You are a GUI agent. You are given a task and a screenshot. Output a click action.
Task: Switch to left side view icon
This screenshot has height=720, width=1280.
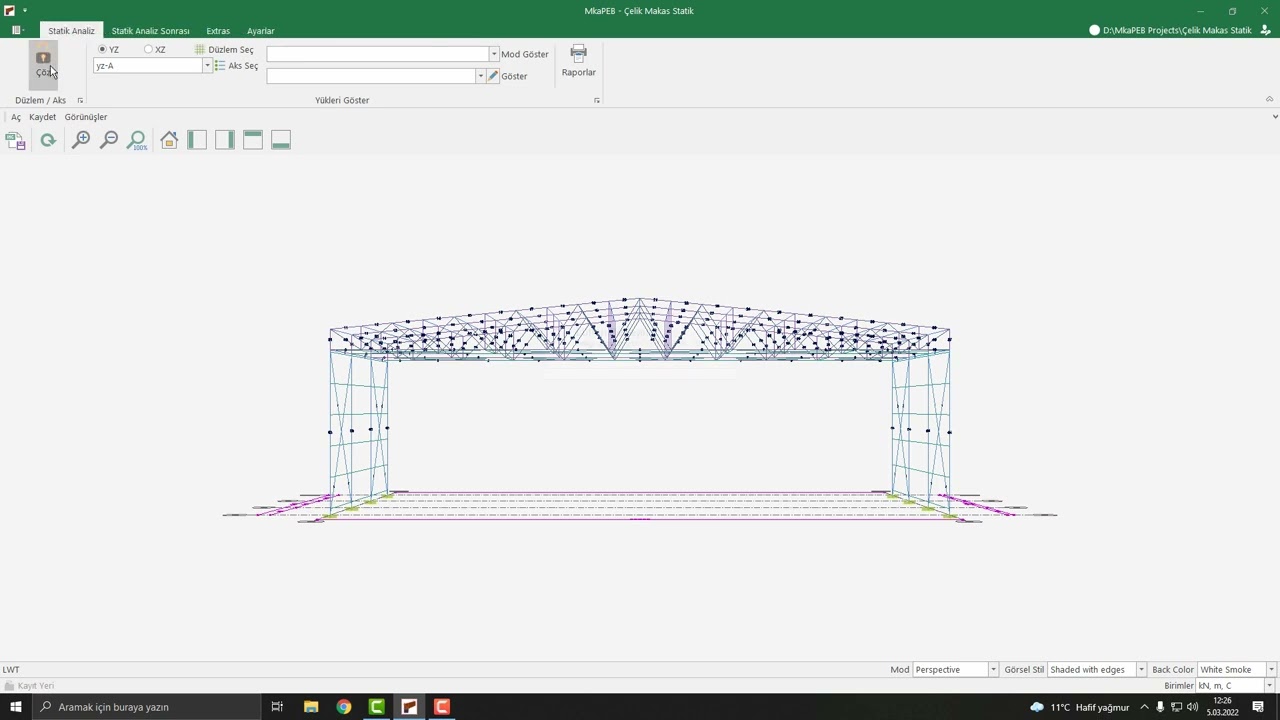(197, 140)
